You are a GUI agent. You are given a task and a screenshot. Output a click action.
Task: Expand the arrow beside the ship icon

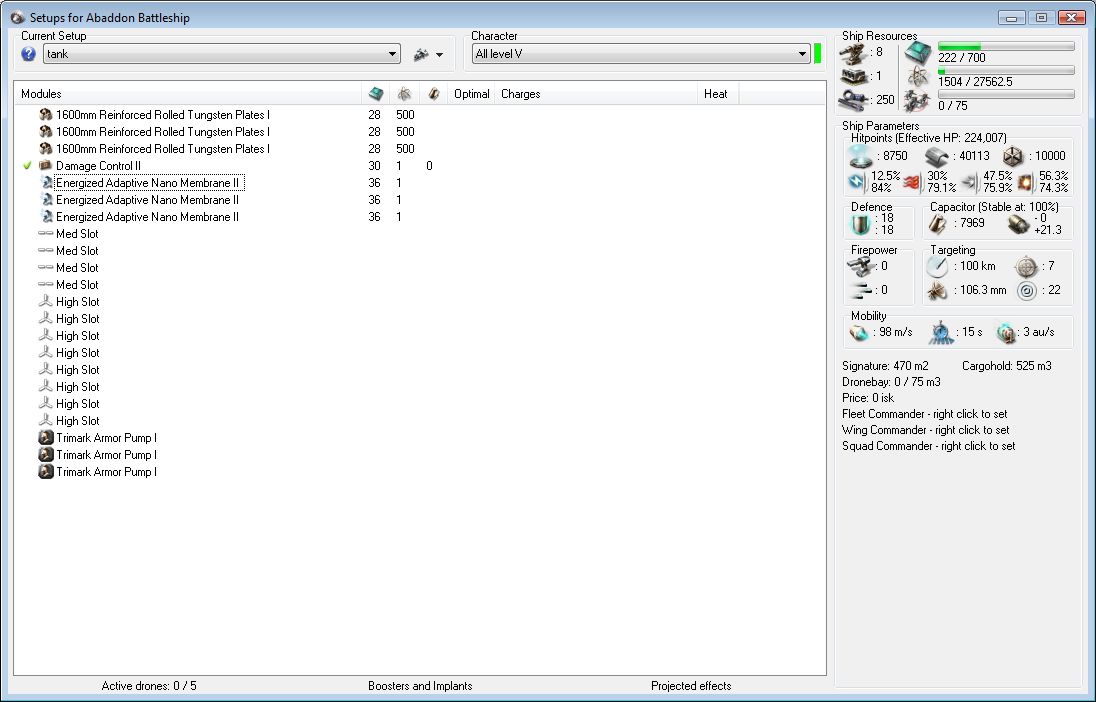coord(439,55)
